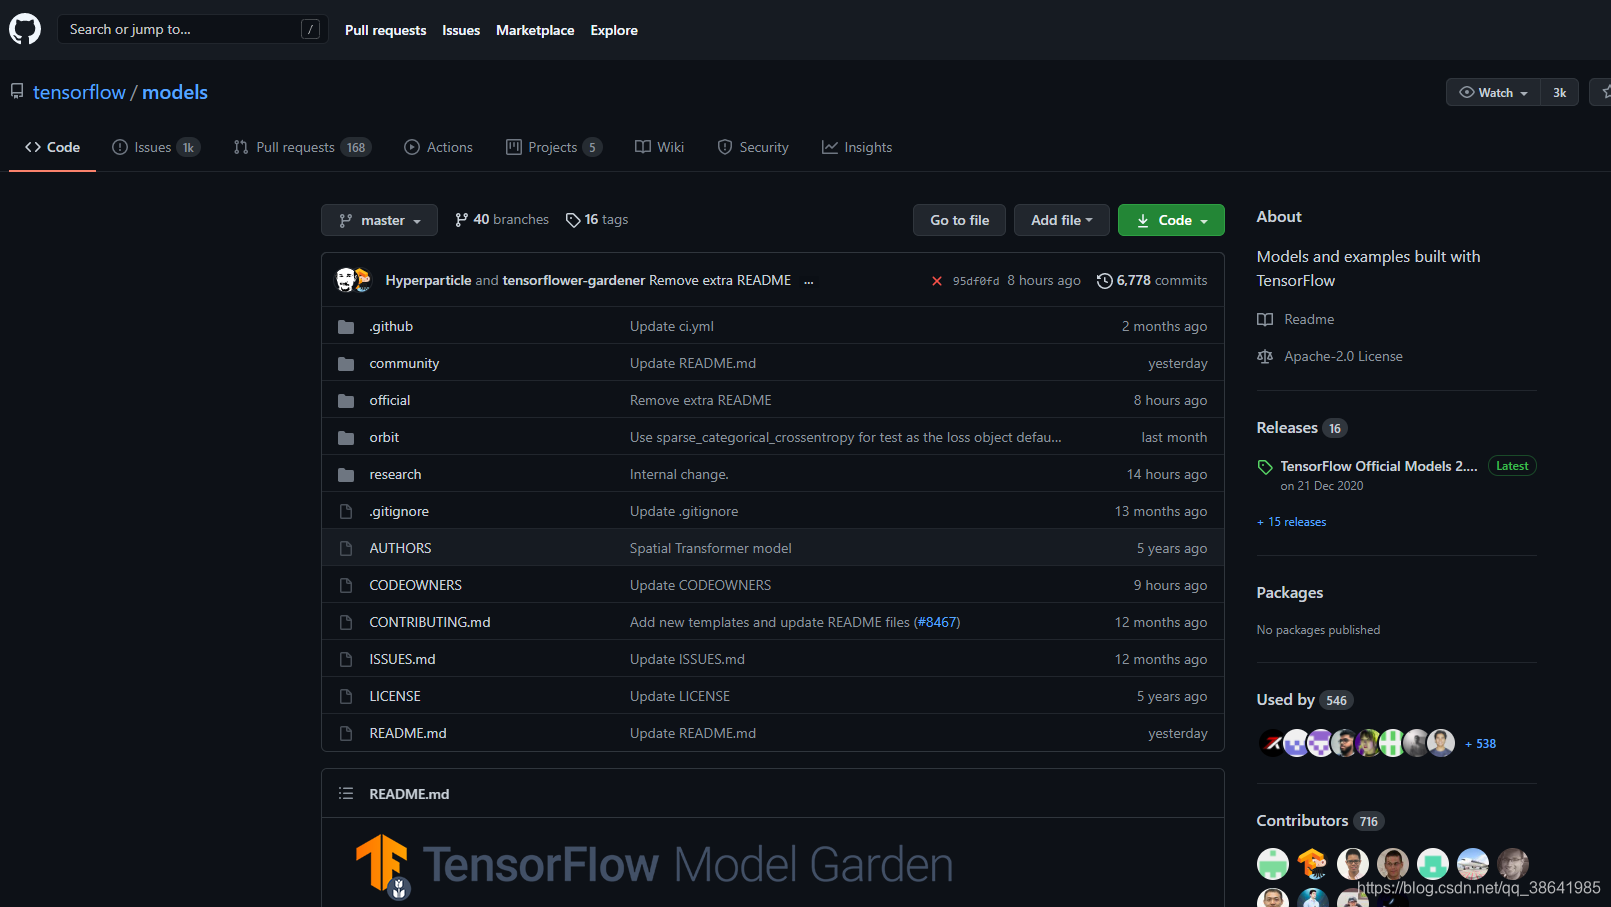Open the Spatial Transformer model commit message
Screen dimensions: 1611x907
711,548
